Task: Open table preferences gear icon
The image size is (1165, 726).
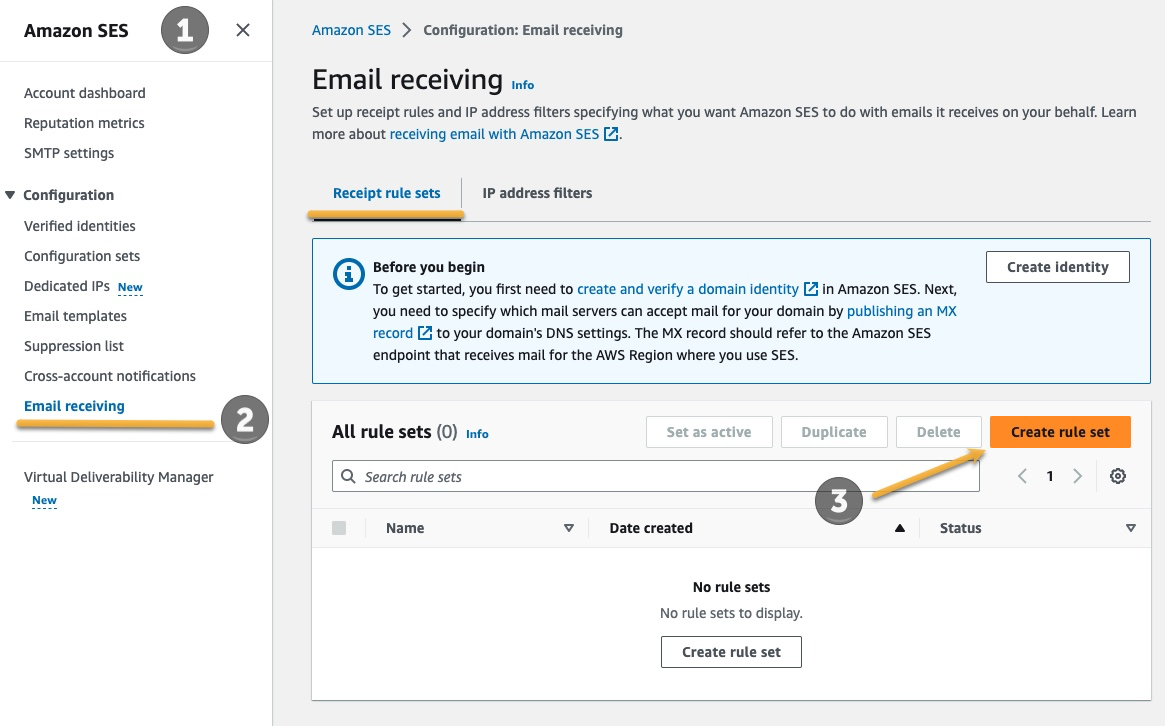Action: 1117,476
